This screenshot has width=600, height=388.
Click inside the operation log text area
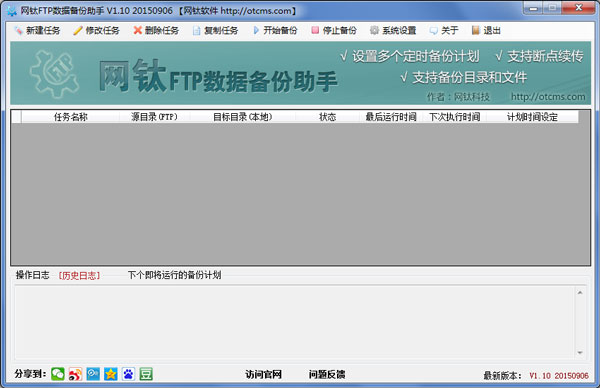tap(295, 322)
